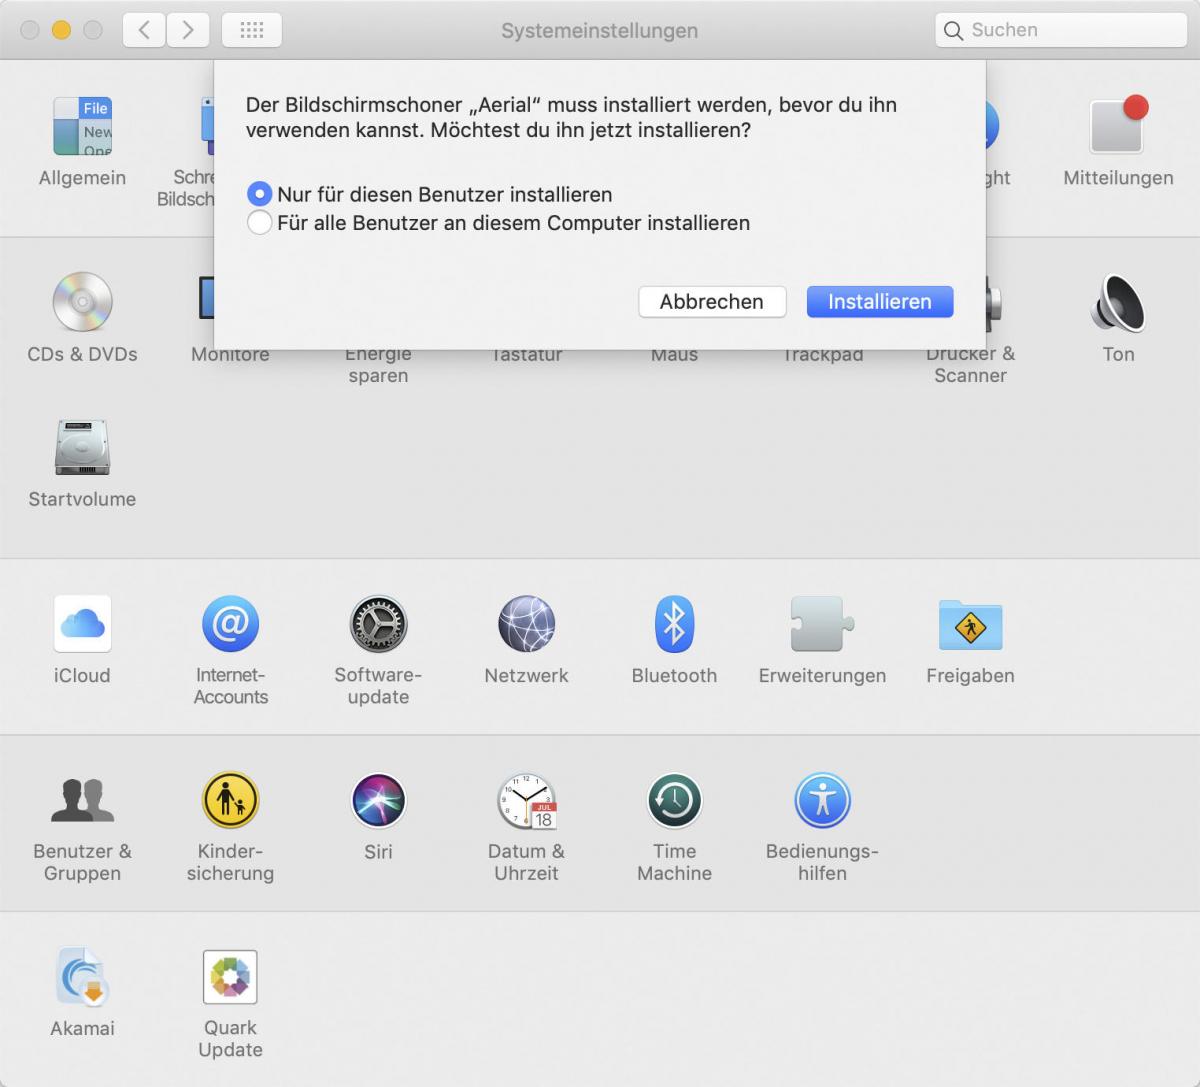
Task: Open the Erweiterungen pane
Action: click(x=822, y=624)
